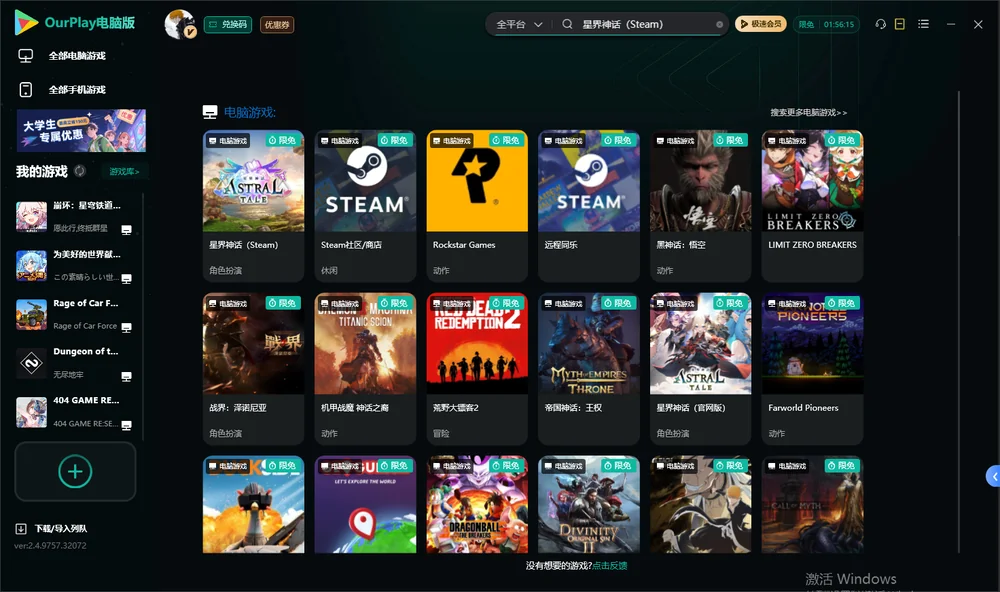The width and height of the screenshot is (1000, 592).
Task: Click 电脑游戏 tag on Farworld Pioneers card
Action: coord(787,304)
